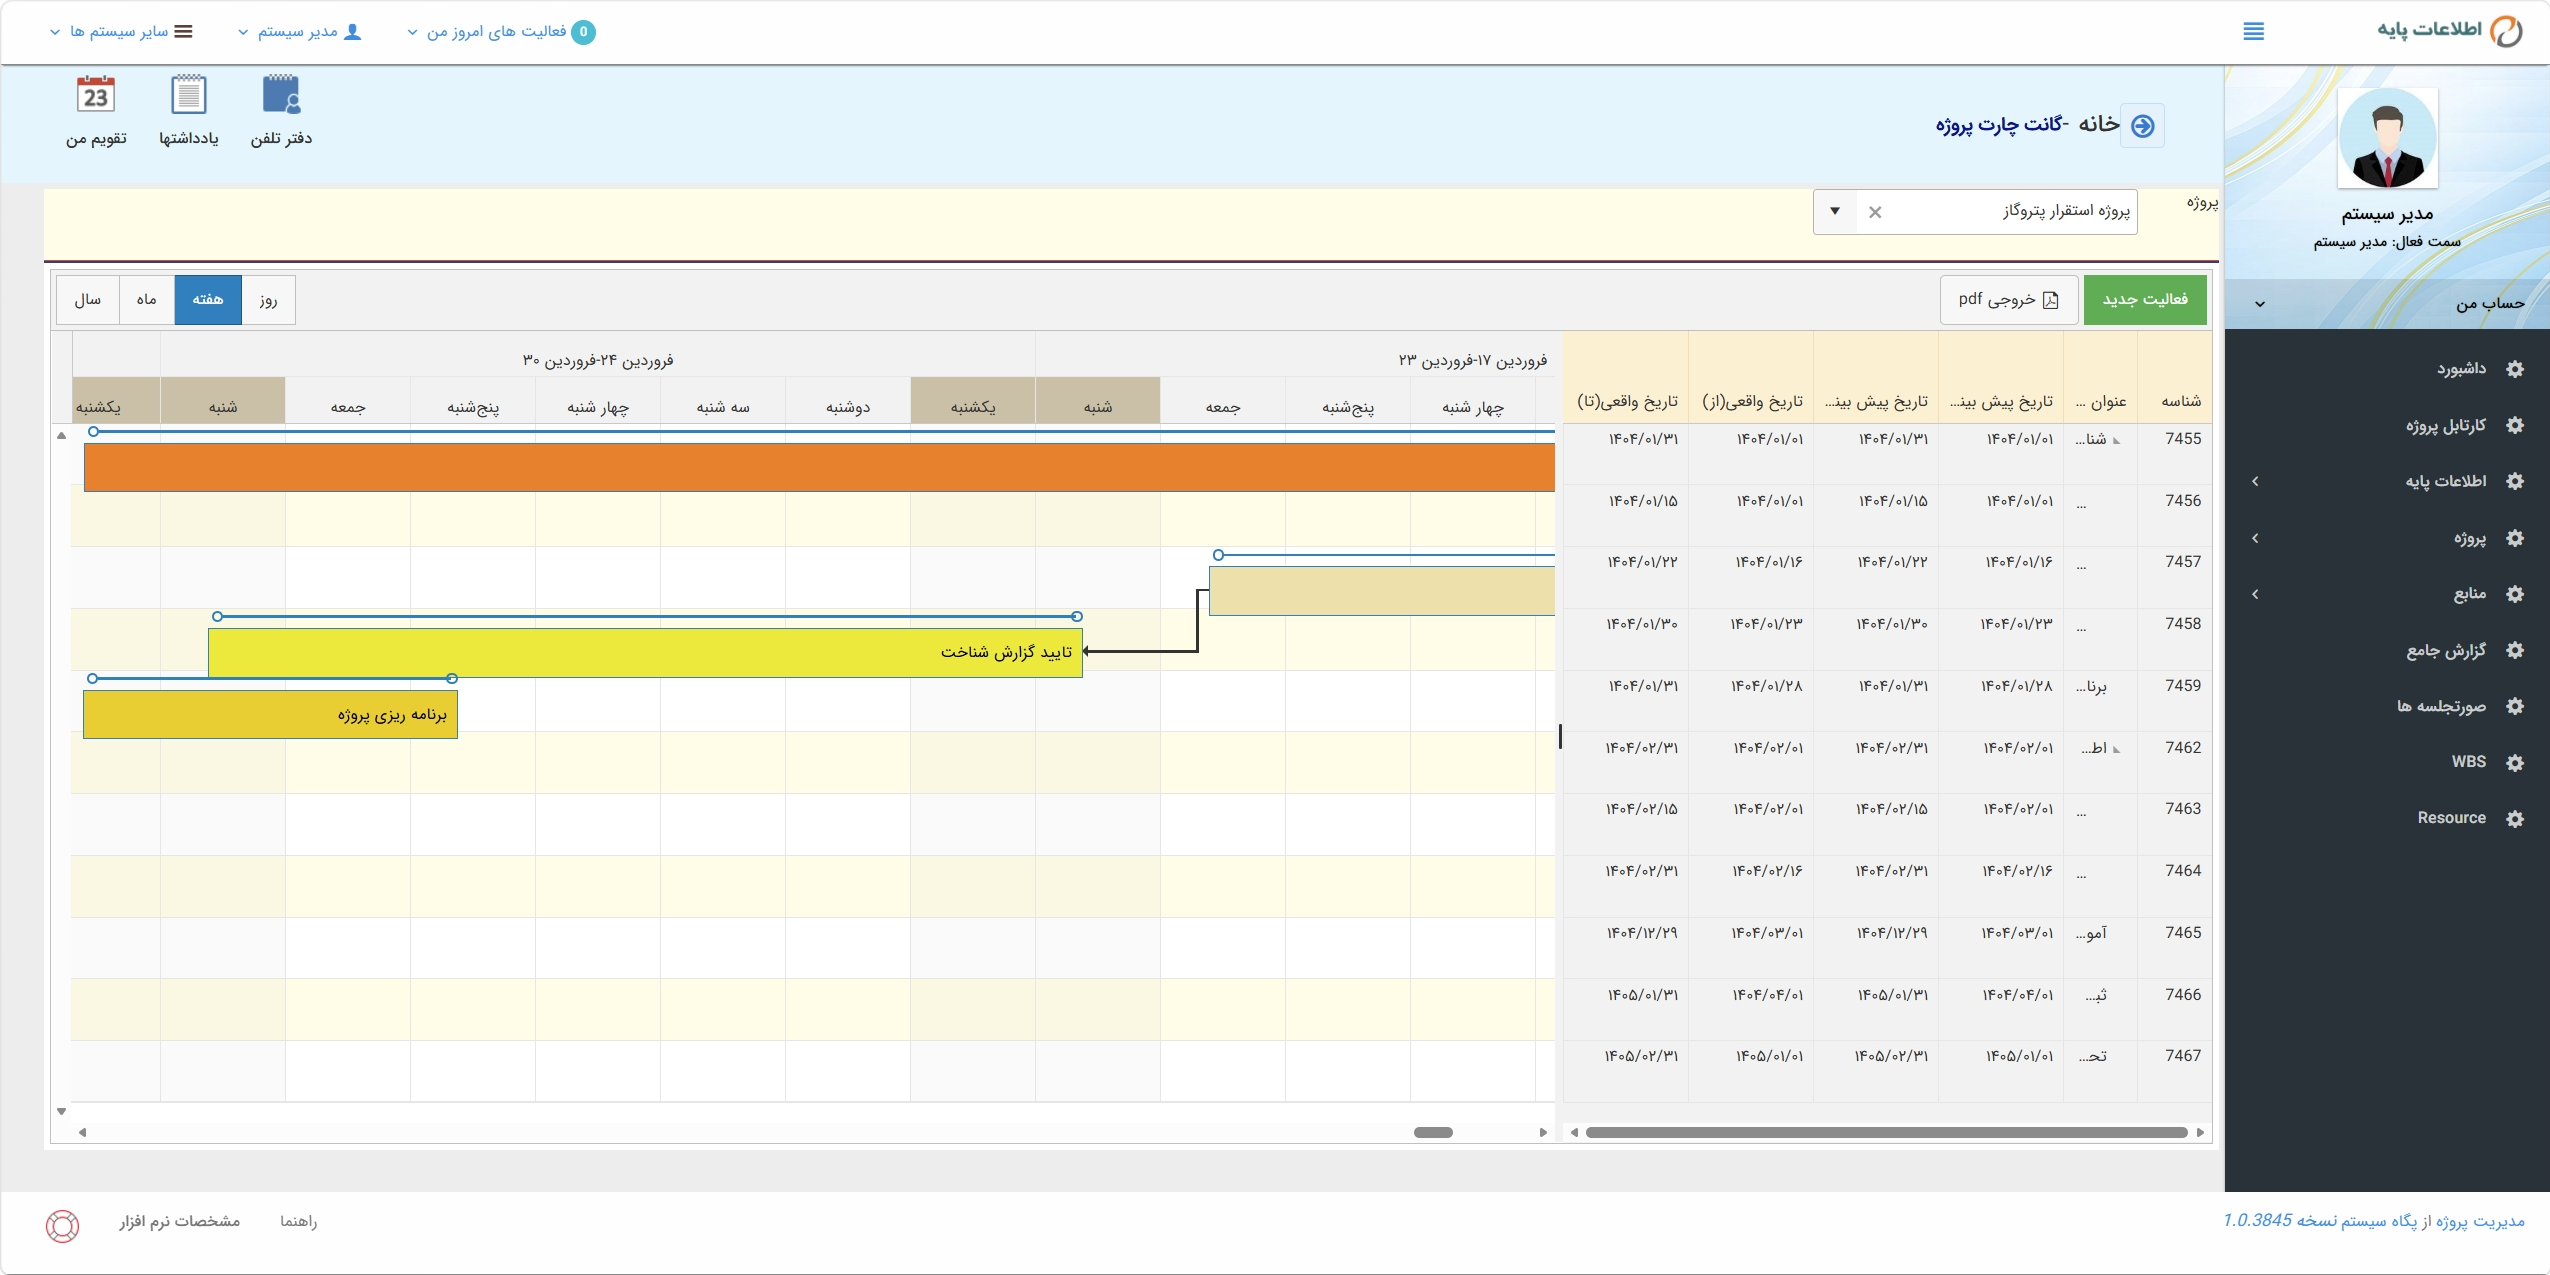This screenshot has width=2550, height=1275.
Task: Click the gear icon next to کارتابل پروژه
Action: (2515, 425)
